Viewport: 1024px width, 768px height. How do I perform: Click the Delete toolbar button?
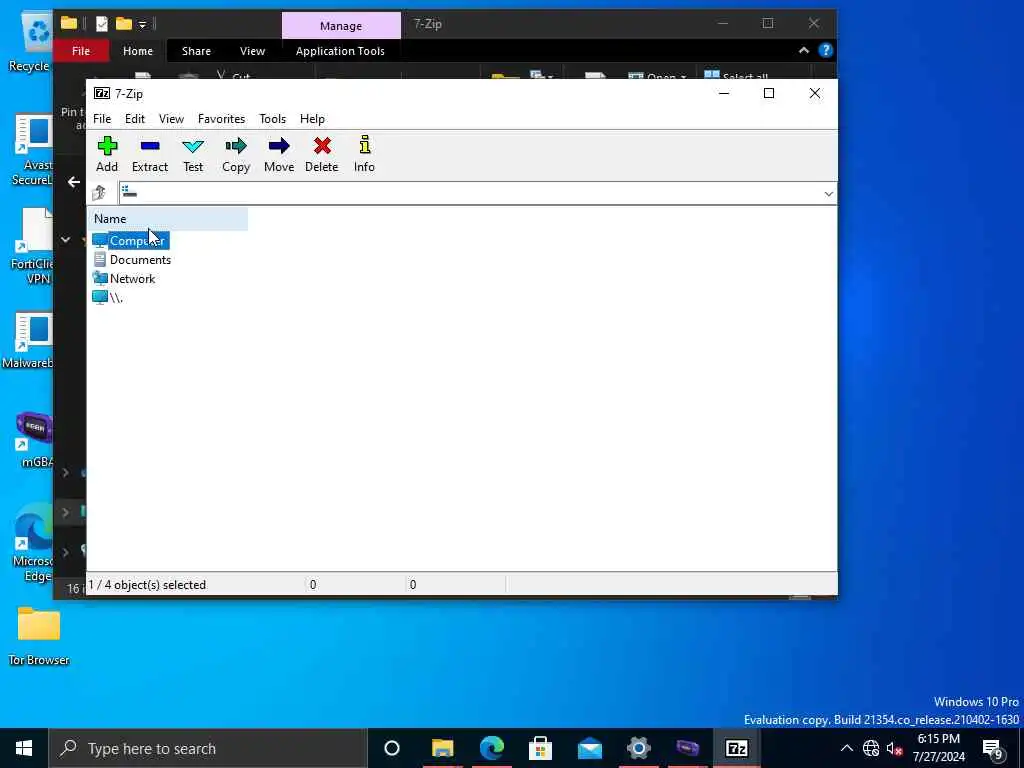click(321, 155)
